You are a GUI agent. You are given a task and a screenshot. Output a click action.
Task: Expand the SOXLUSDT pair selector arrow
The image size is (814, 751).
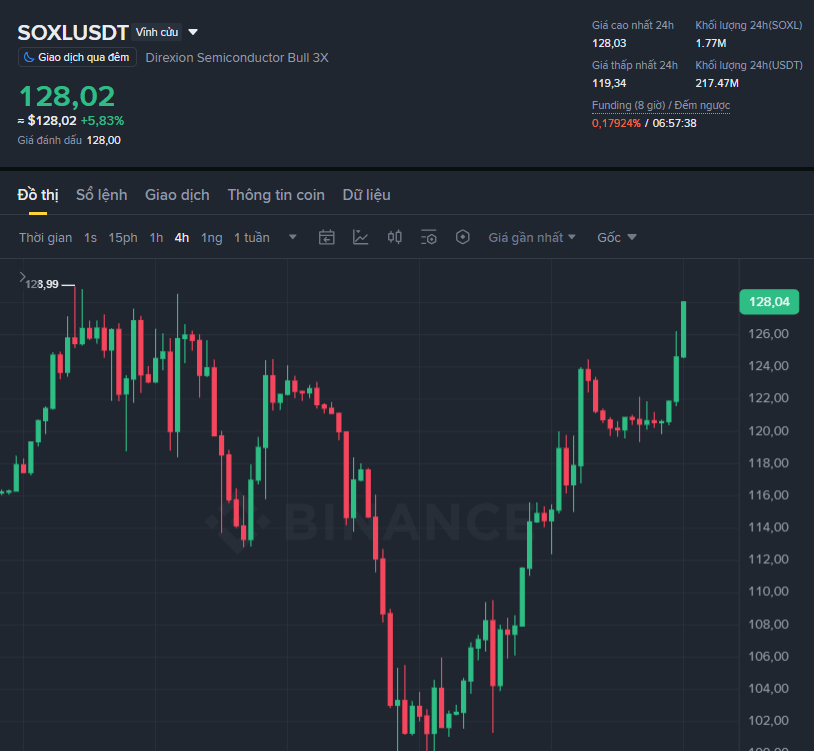pyautogui.click(x=193, y=32)
